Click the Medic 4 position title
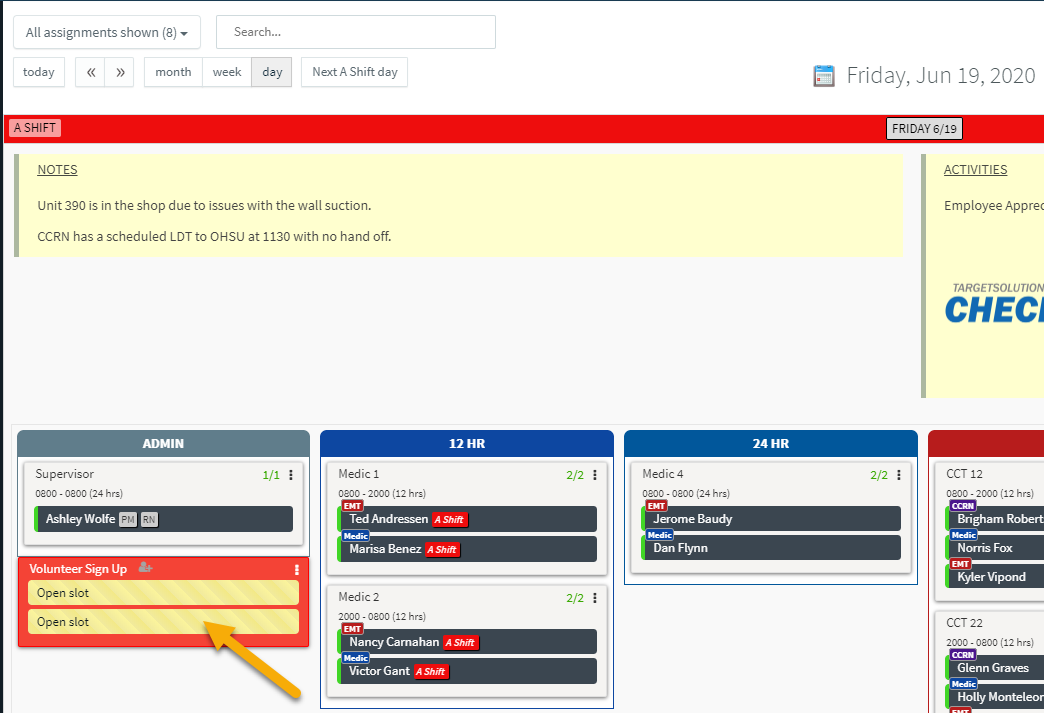 (662, 474)
